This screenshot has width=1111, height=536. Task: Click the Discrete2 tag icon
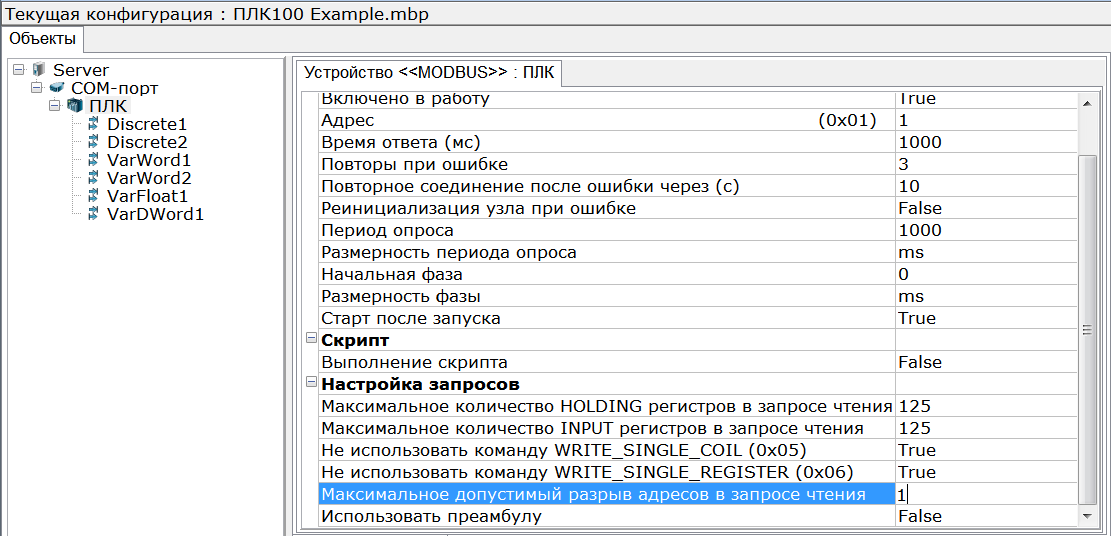tap(93, 142)
